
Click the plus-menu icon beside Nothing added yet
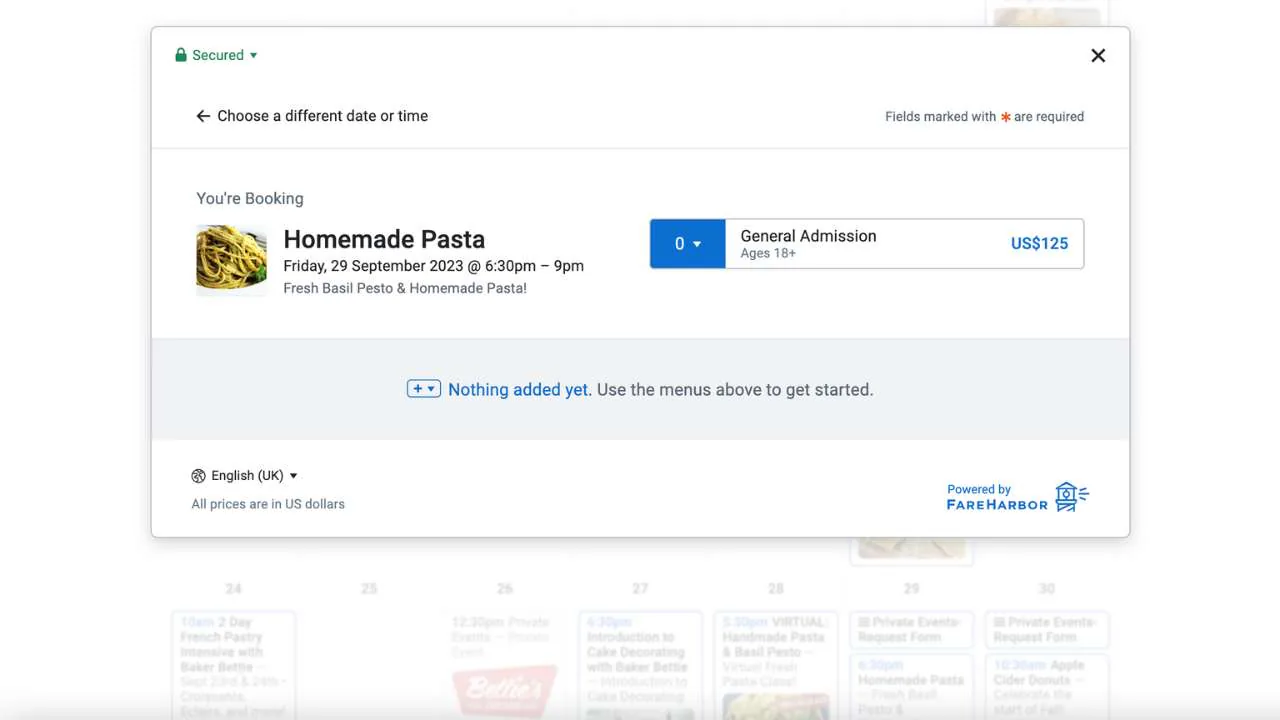(x=424, y=389)
